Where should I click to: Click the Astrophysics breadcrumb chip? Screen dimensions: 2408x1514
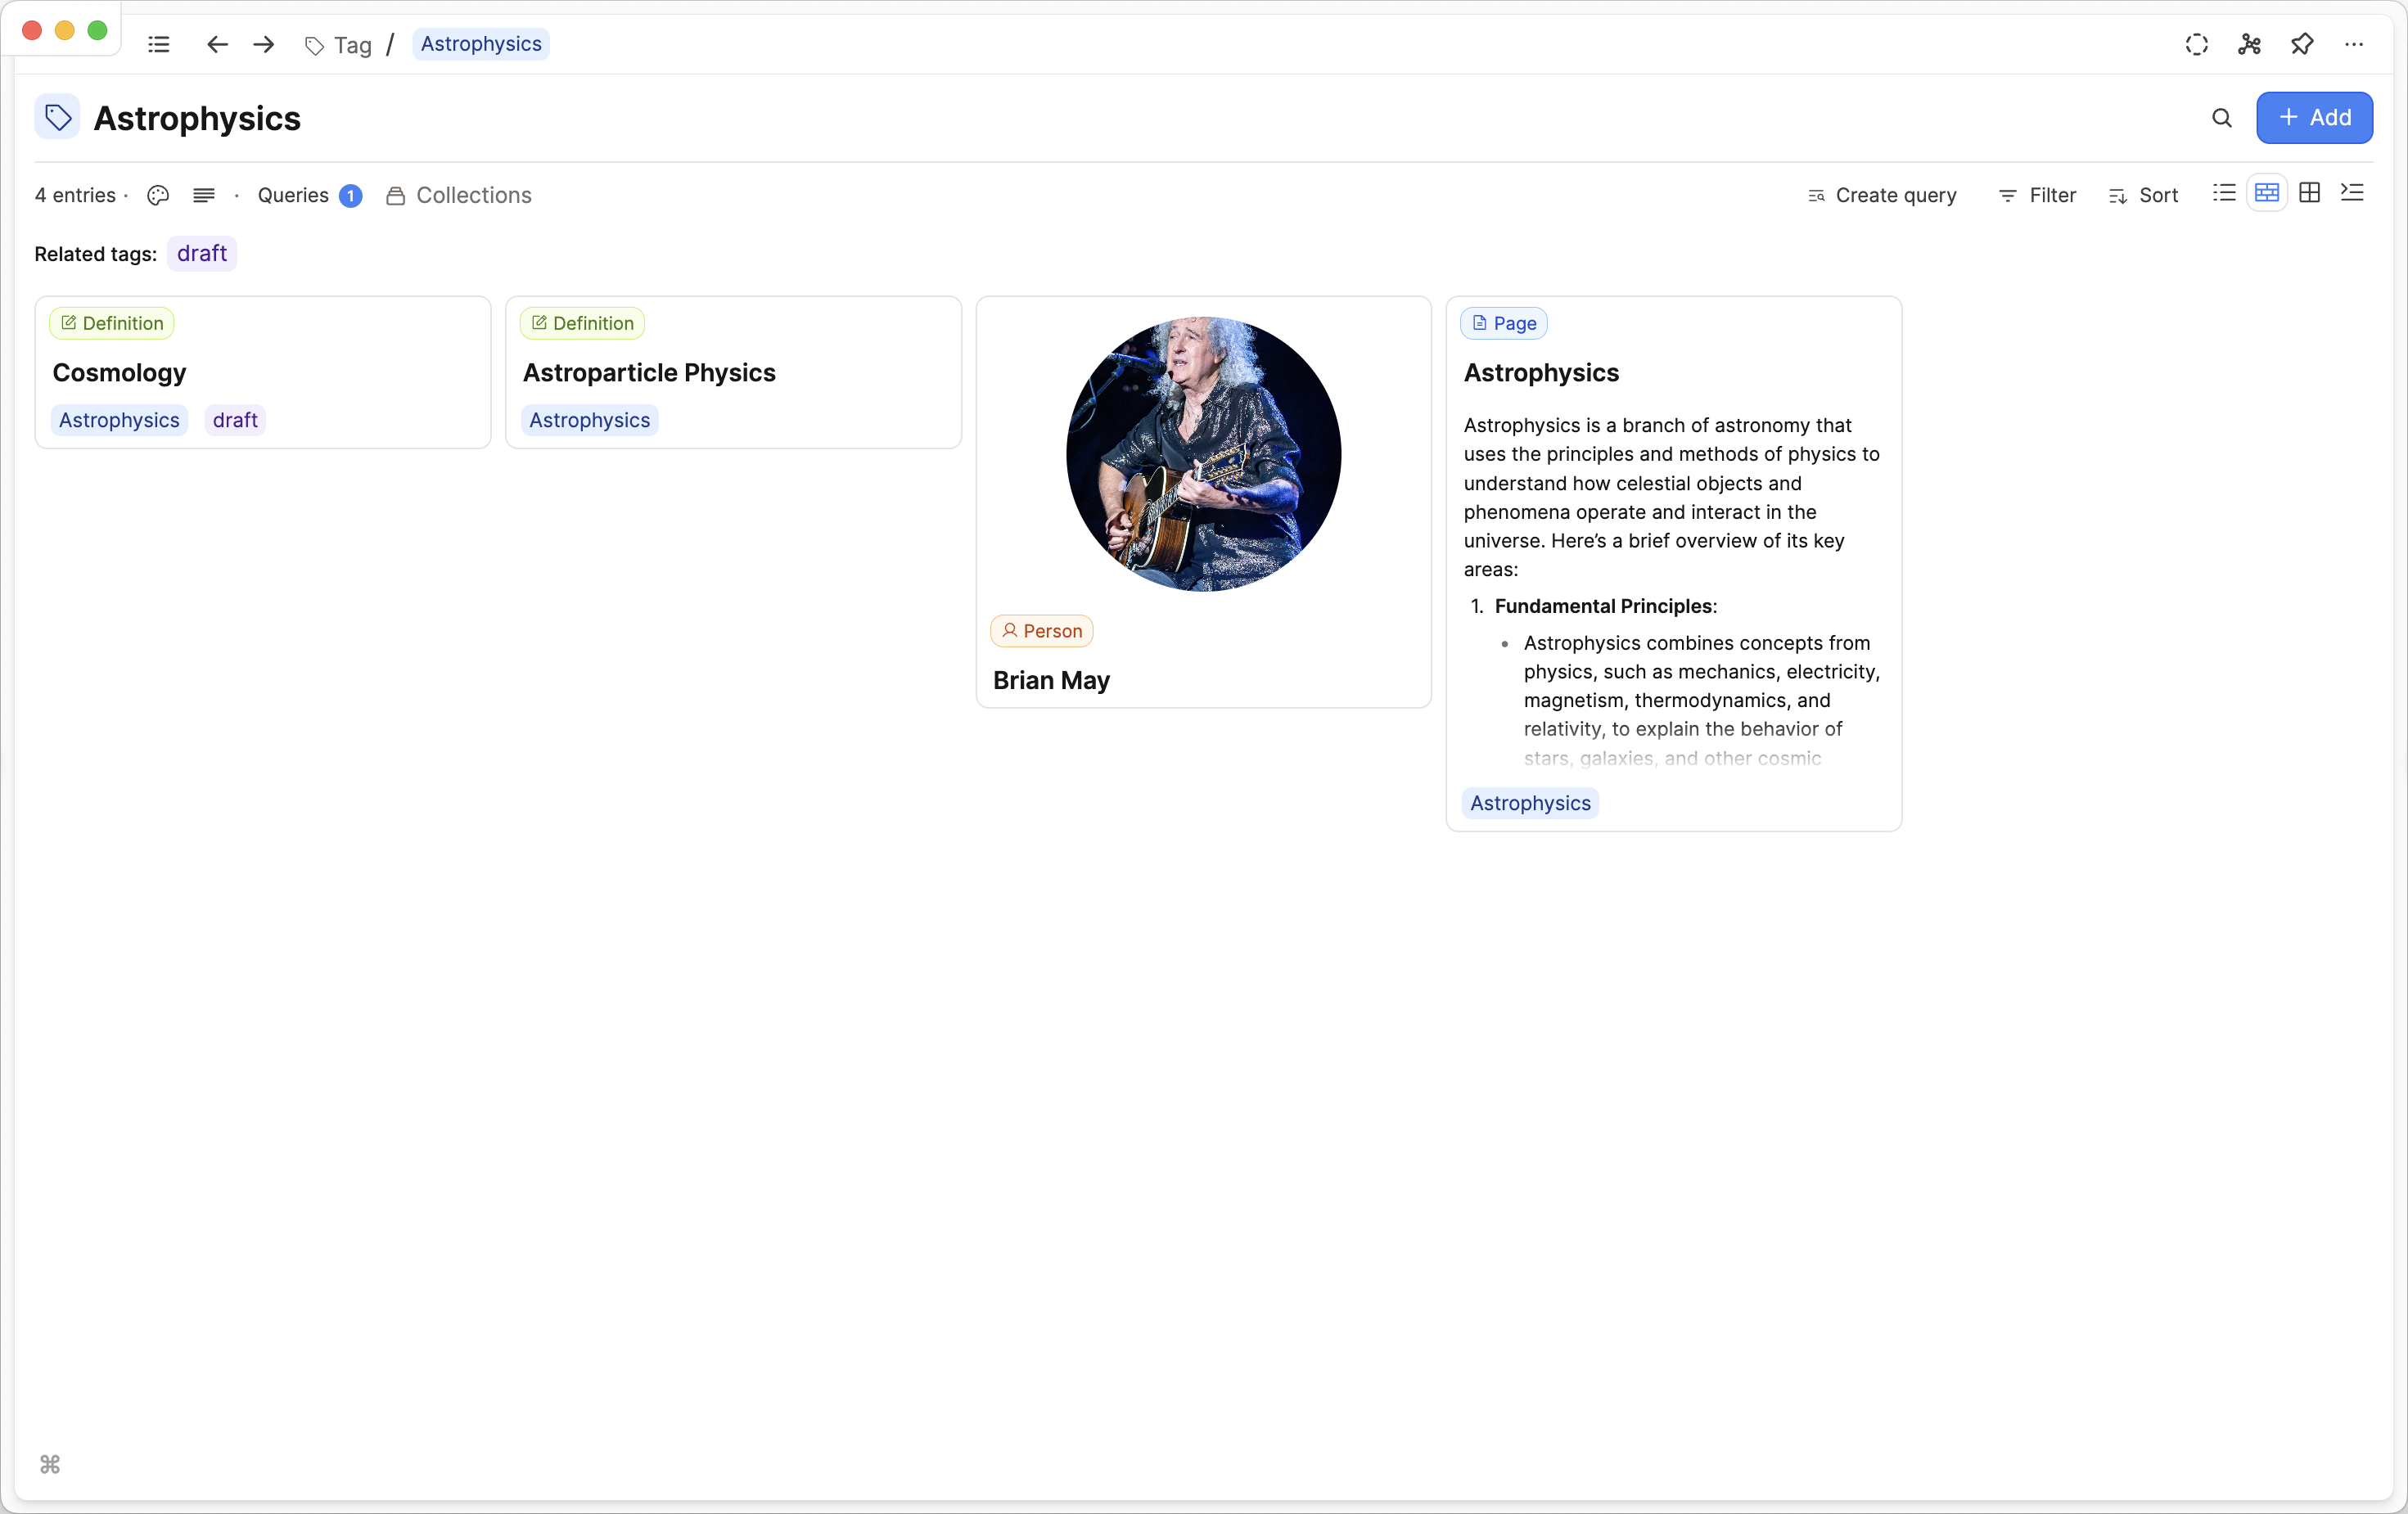click(481, 44)
